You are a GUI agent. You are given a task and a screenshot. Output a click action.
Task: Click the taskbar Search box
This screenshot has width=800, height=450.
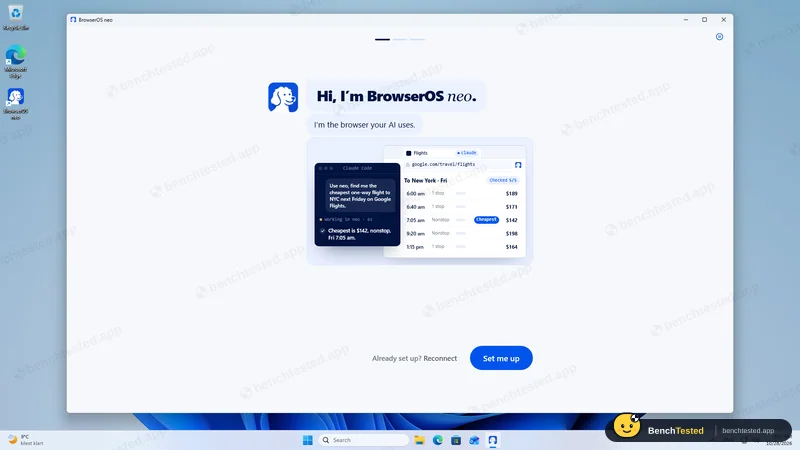click(364, 440)
